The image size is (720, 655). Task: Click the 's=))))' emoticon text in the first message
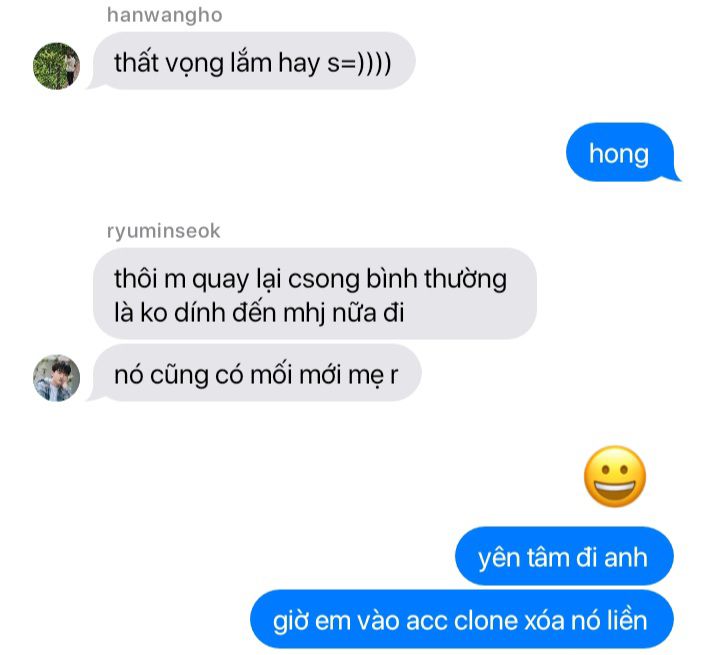359,63
